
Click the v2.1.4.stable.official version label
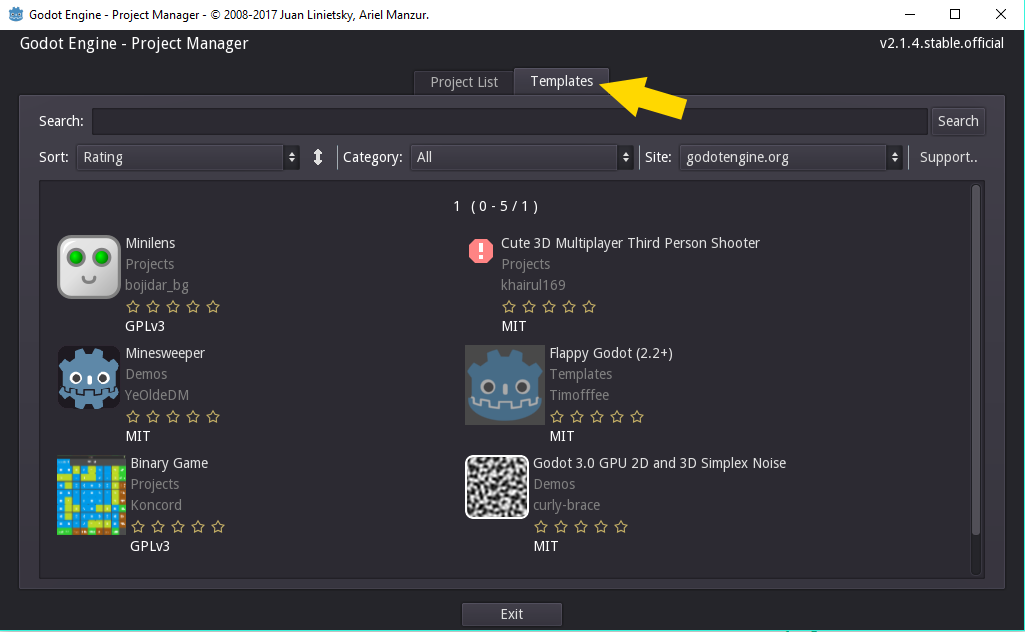click(941, 44)
